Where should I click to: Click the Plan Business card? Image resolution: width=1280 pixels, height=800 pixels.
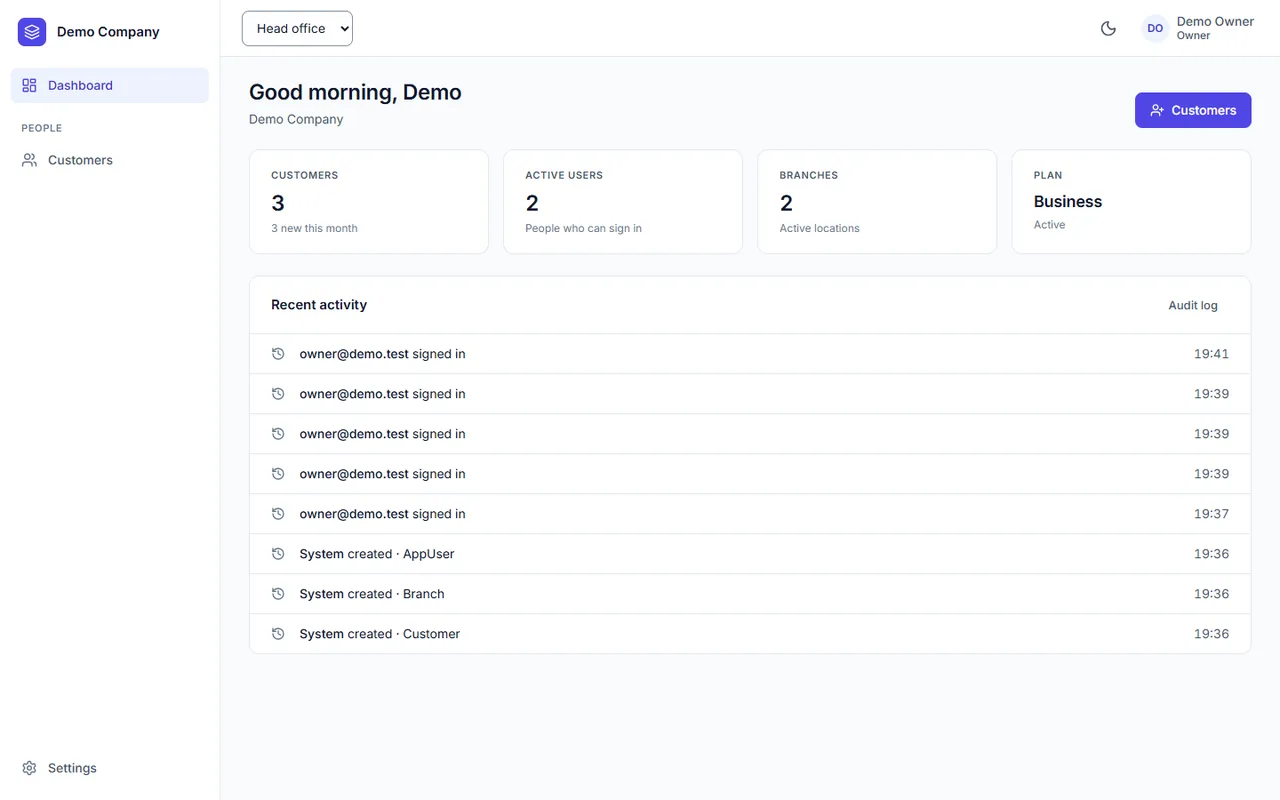[x=1131, y=202]
